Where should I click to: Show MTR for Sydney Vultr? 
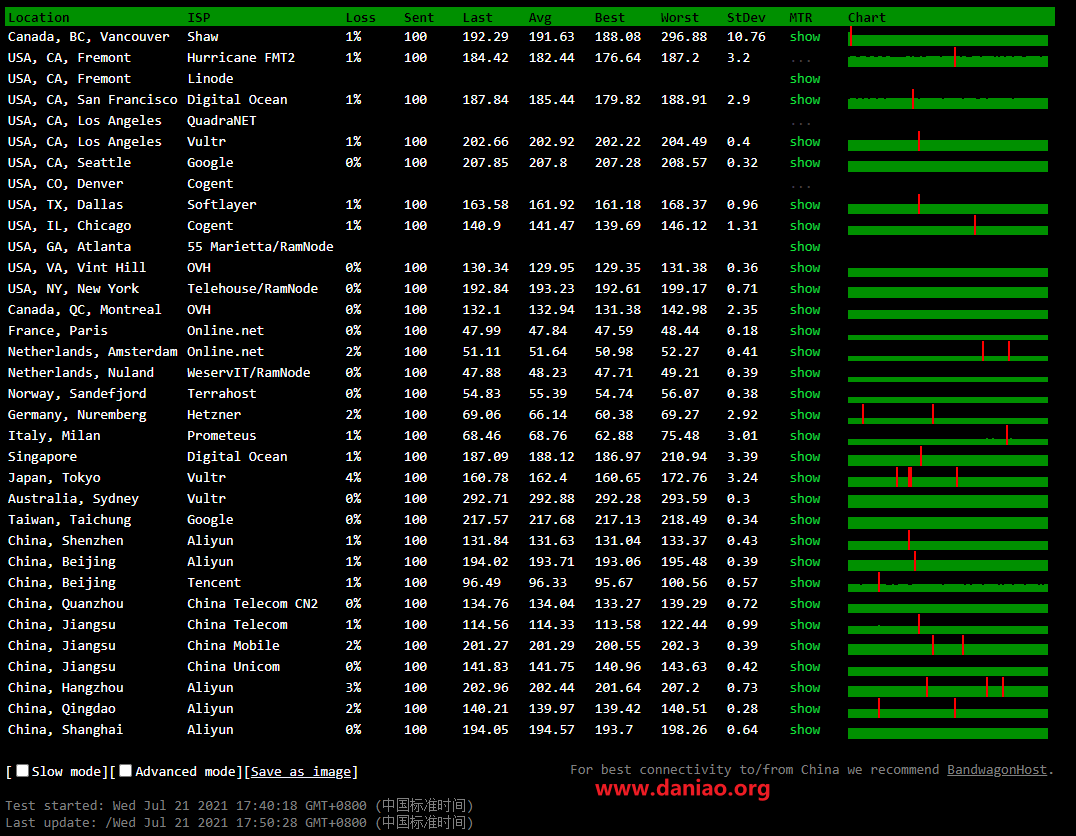coord(805,498)
